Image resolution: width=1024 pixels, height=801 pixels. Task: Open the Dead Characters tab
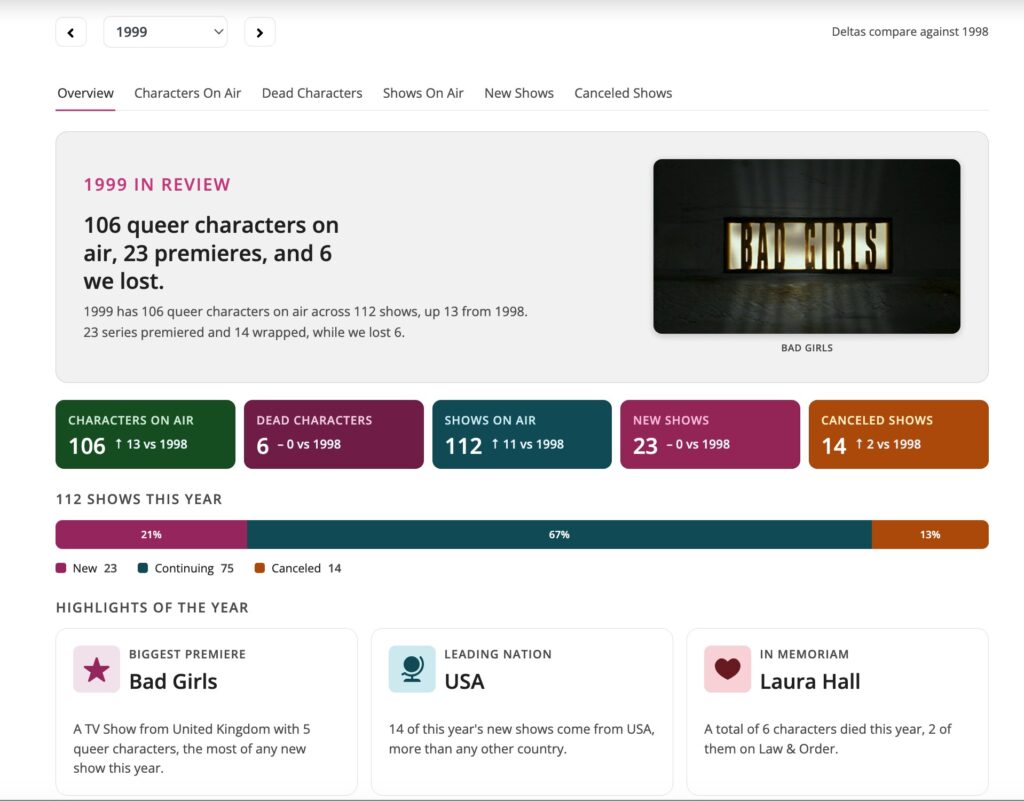click(x=312, y=93)
